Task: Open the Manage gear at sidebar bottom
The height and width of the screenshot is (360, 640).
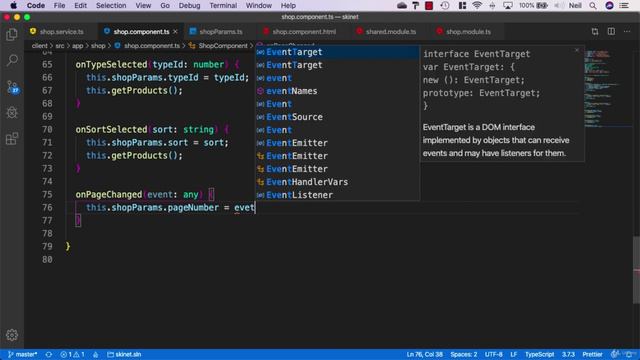Action: [12, 335]
